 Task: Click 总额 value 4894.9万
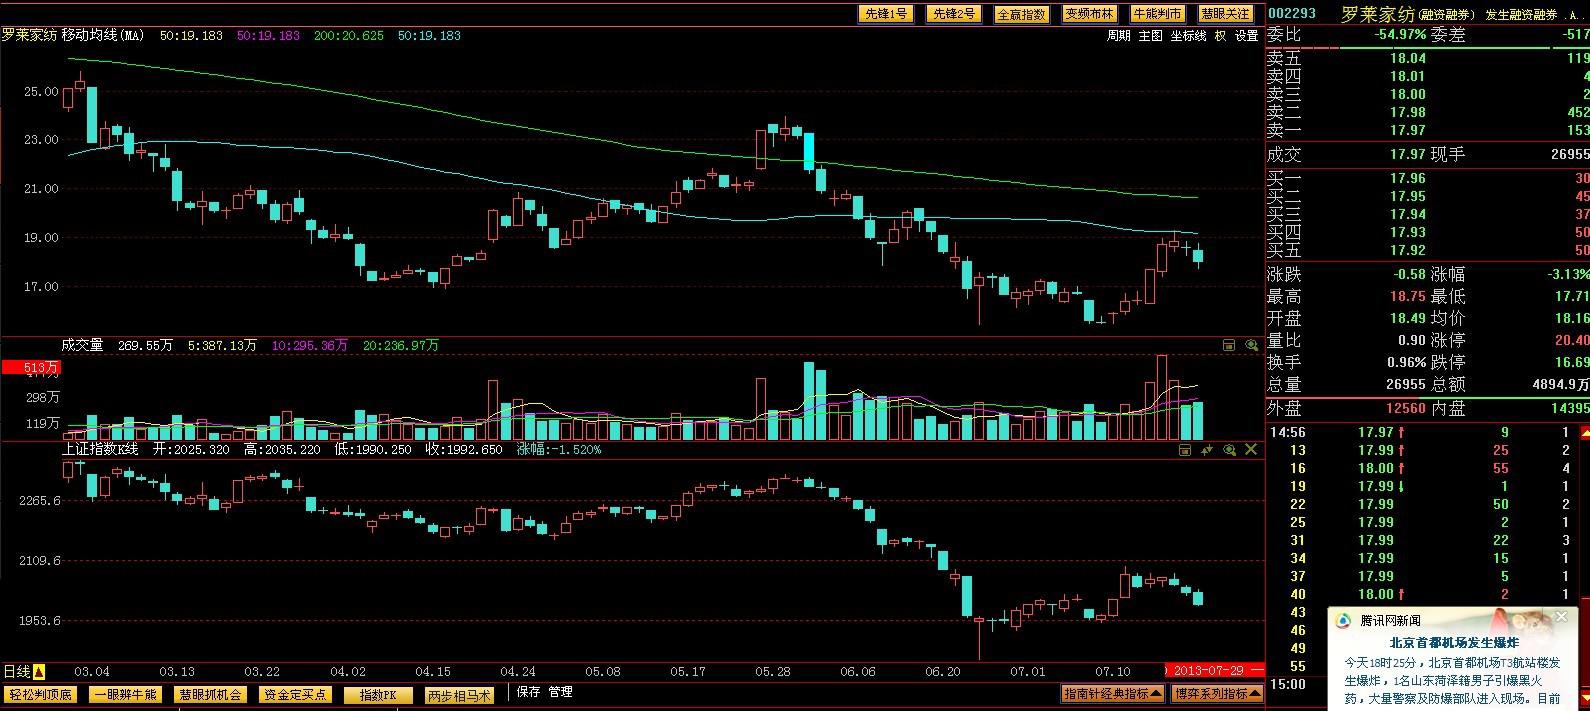pos(1561,384)
